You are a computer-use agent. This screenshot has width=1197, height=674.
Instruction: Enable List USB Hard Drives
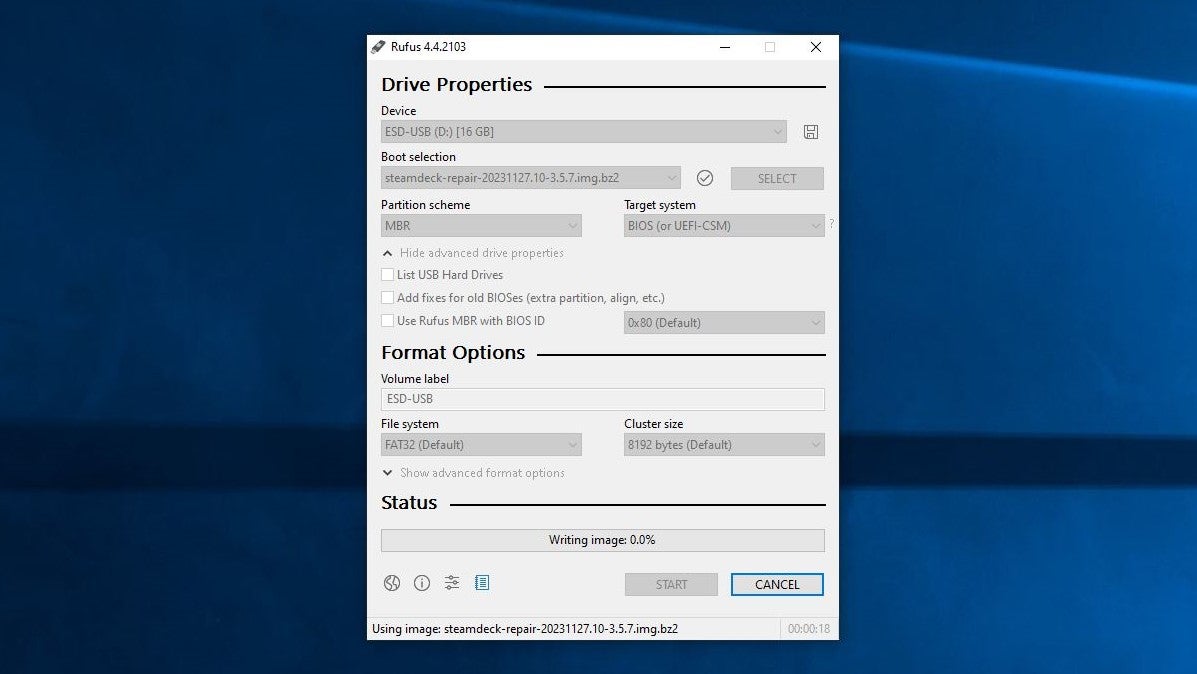388,274
